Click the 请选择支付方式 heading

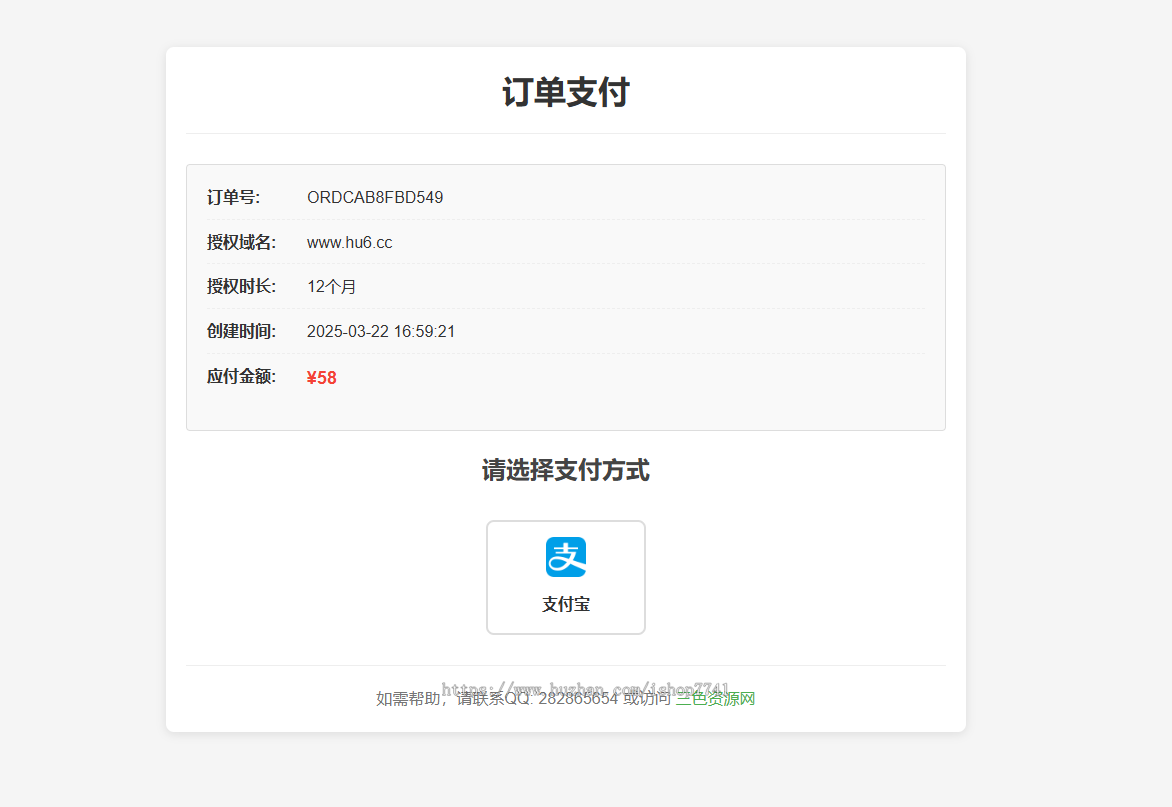point(566,470)
